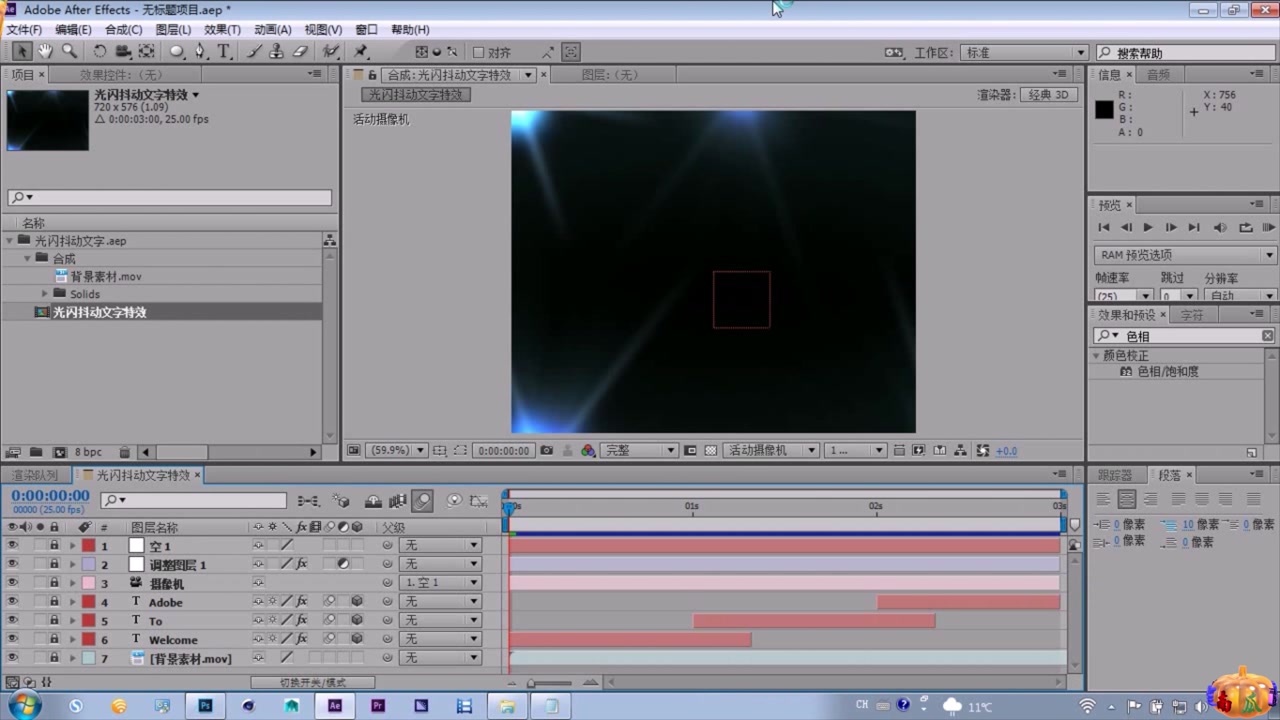This screenshot has width=1280, height=720.
Task: Select the Brush tool
Action: pos(254,52)
